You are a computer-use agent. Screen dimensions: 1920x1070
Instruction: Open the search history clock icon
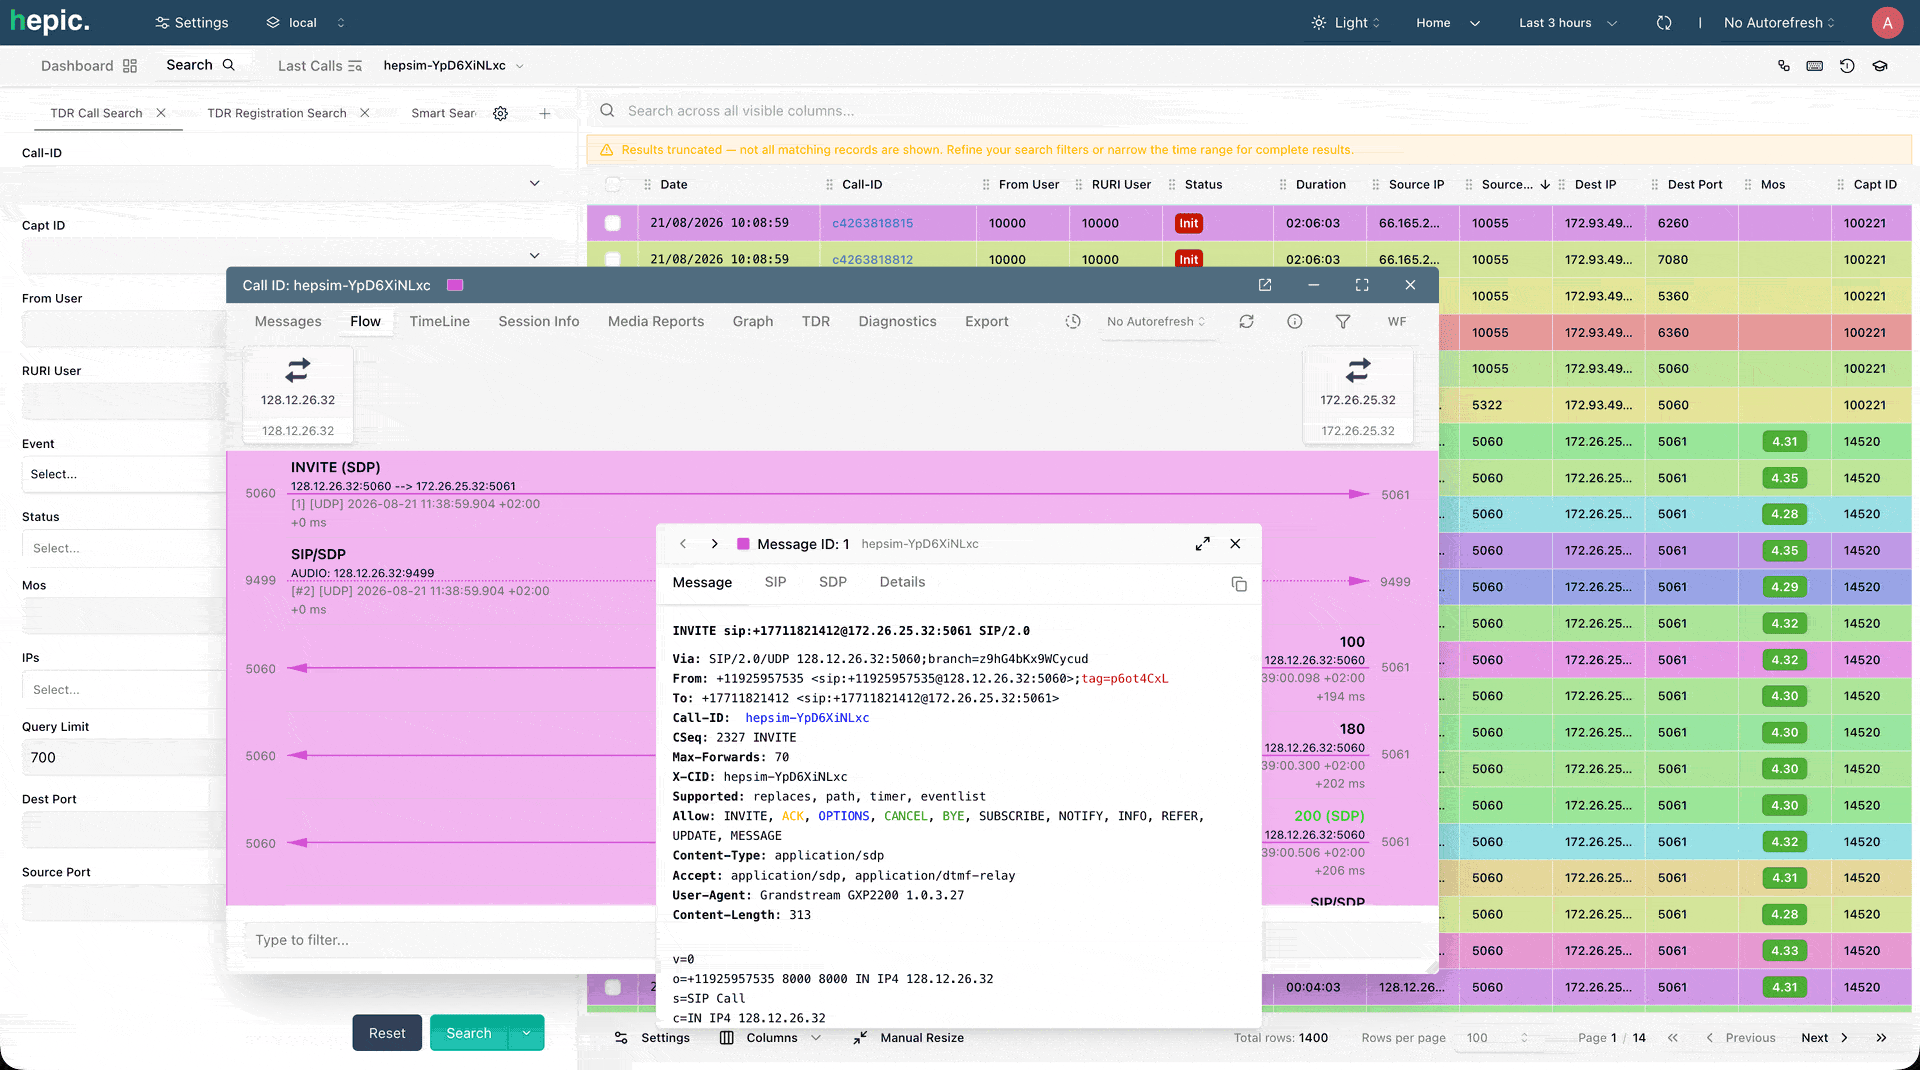pyautogui.click(x=1847, y=66)
